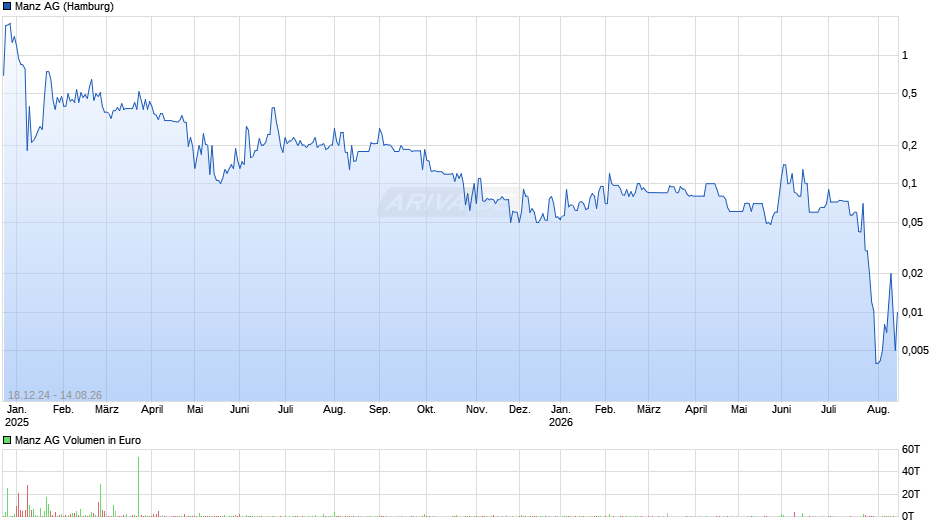This screenshot has height=526, width=940.
Task: Click the price axis label '0,005'
Action: (x=915, y=350)
